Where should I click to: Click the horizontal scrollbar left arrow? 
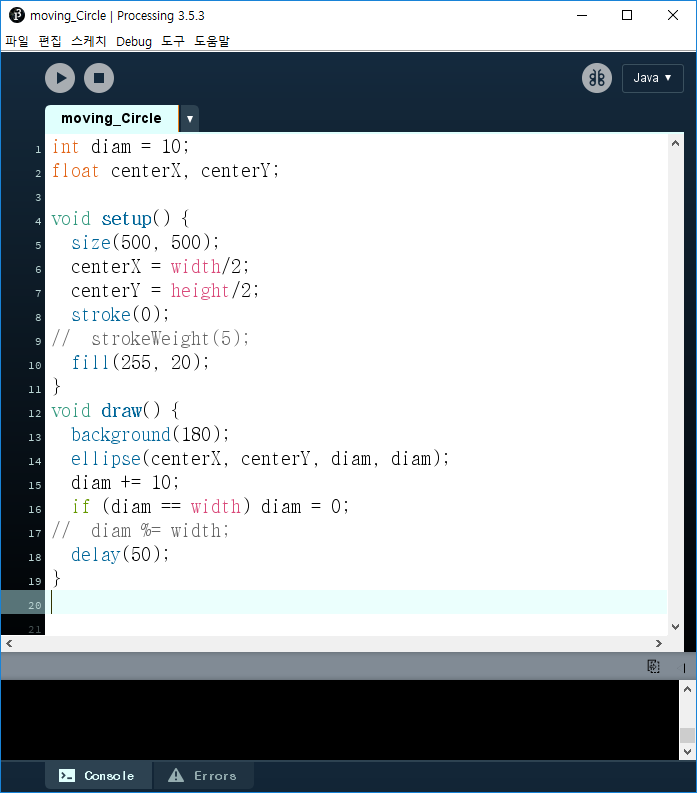click(9, 643)
